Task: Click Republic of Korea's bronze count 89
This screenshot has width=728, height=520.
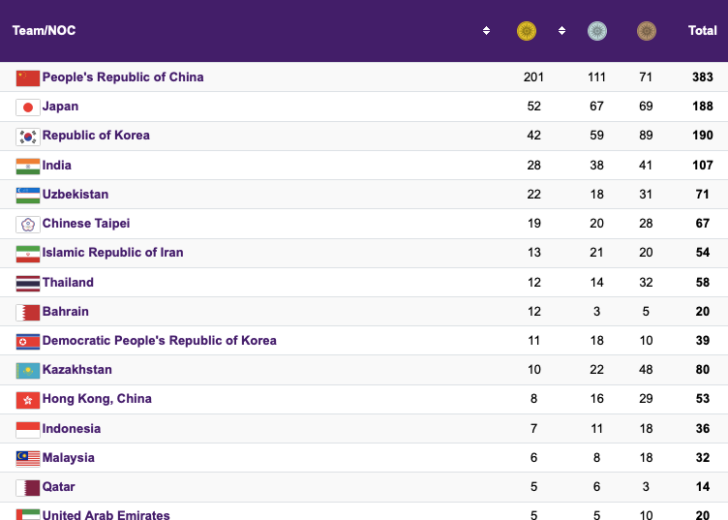Action: click(646, 136)
